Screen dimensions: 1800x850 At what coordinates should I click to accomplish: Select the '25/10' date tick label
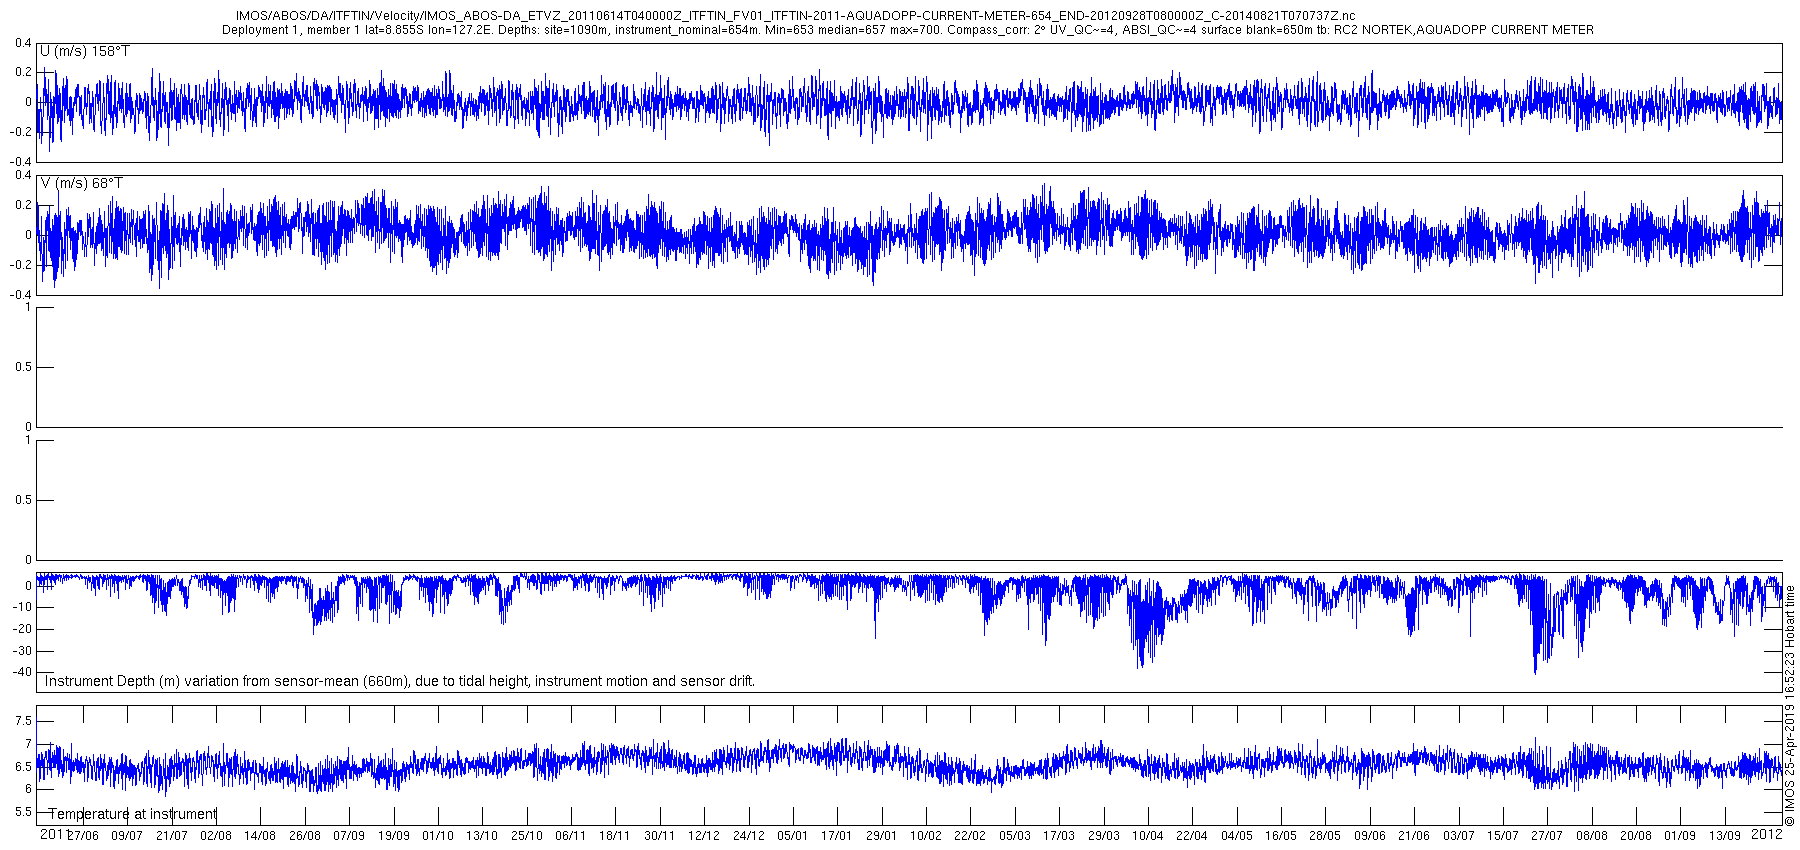click(x=527, y=836)
